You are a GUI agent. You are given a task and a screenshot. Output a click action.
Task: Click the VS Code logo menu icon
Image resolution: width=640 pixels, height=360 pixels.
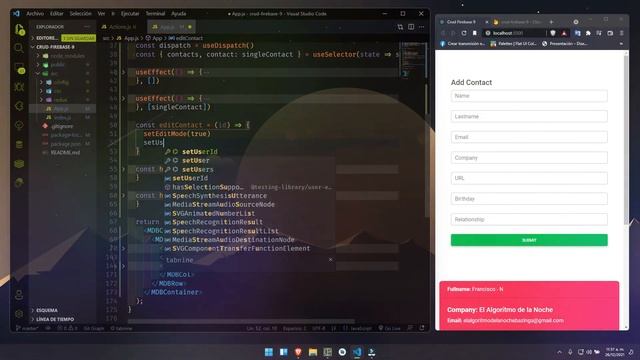16,13
